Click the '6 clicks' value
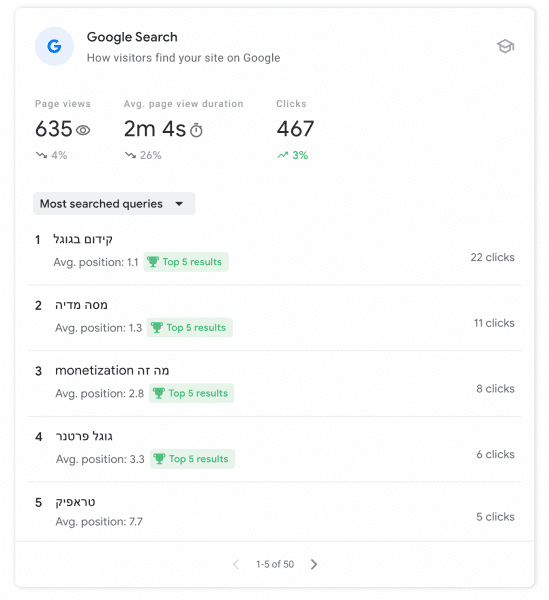549x600 pixels. pos(495,454)
